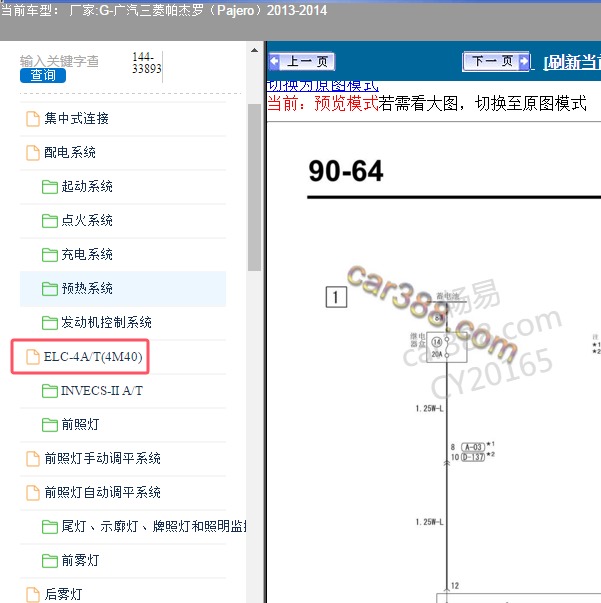Click green folder icon beside 起动系统
601x603 pixels.
50,187
